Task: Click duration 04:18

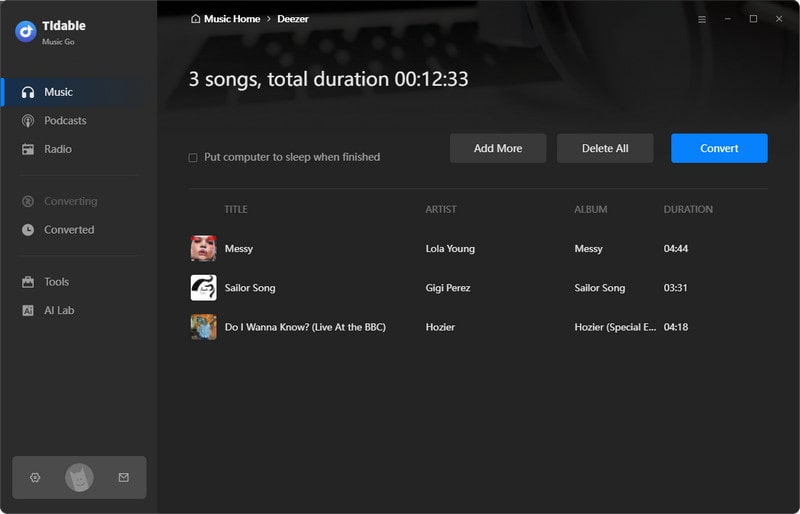Action: (x=676, y=327)
